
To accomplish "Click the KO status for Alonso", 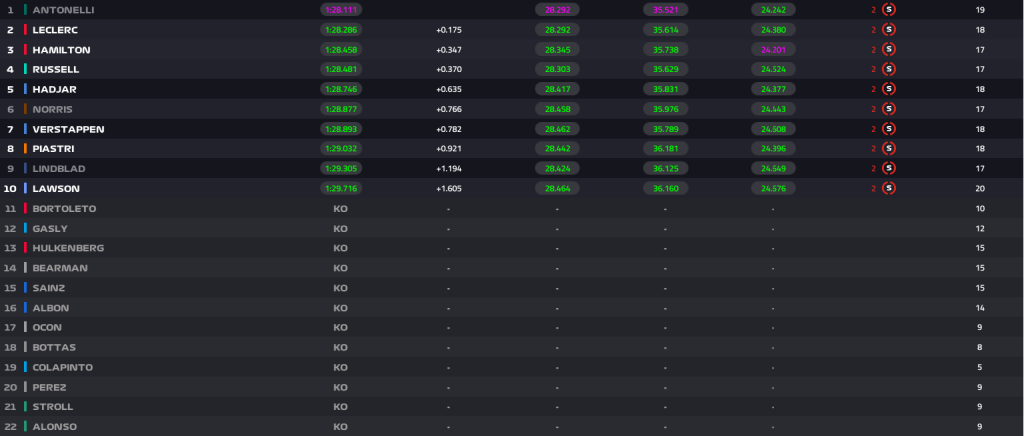I will pyautogui.click(x=340, y=427).
